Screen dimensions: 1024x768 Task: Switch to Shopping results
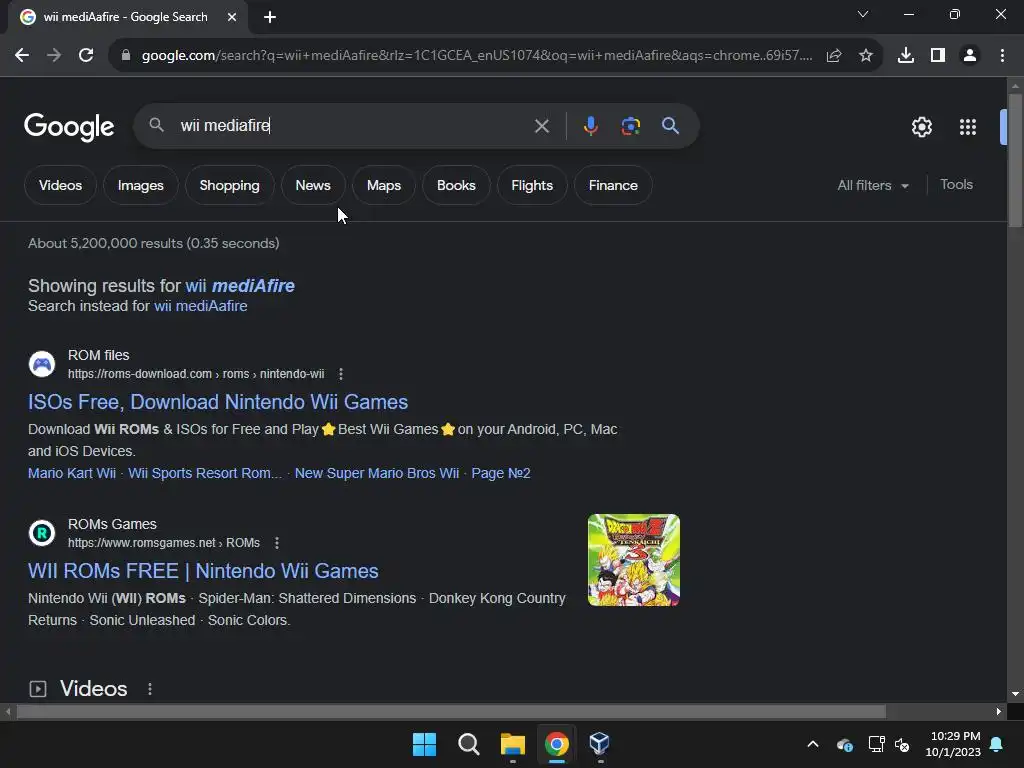click(229, 185)
